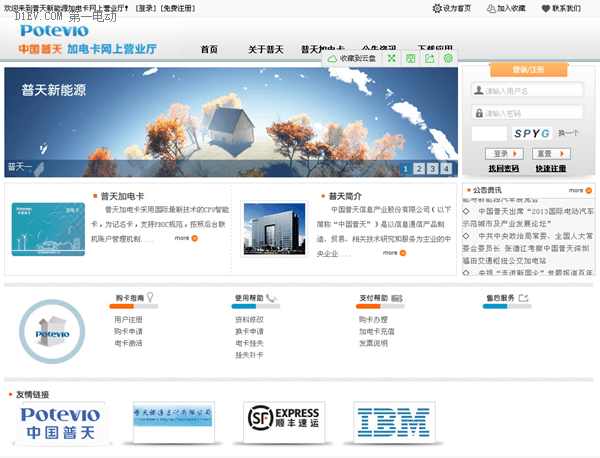This screenshot has height=458, width=600.
Task: Click the phone icon beside 使用帮助
Action: (271, 298)
